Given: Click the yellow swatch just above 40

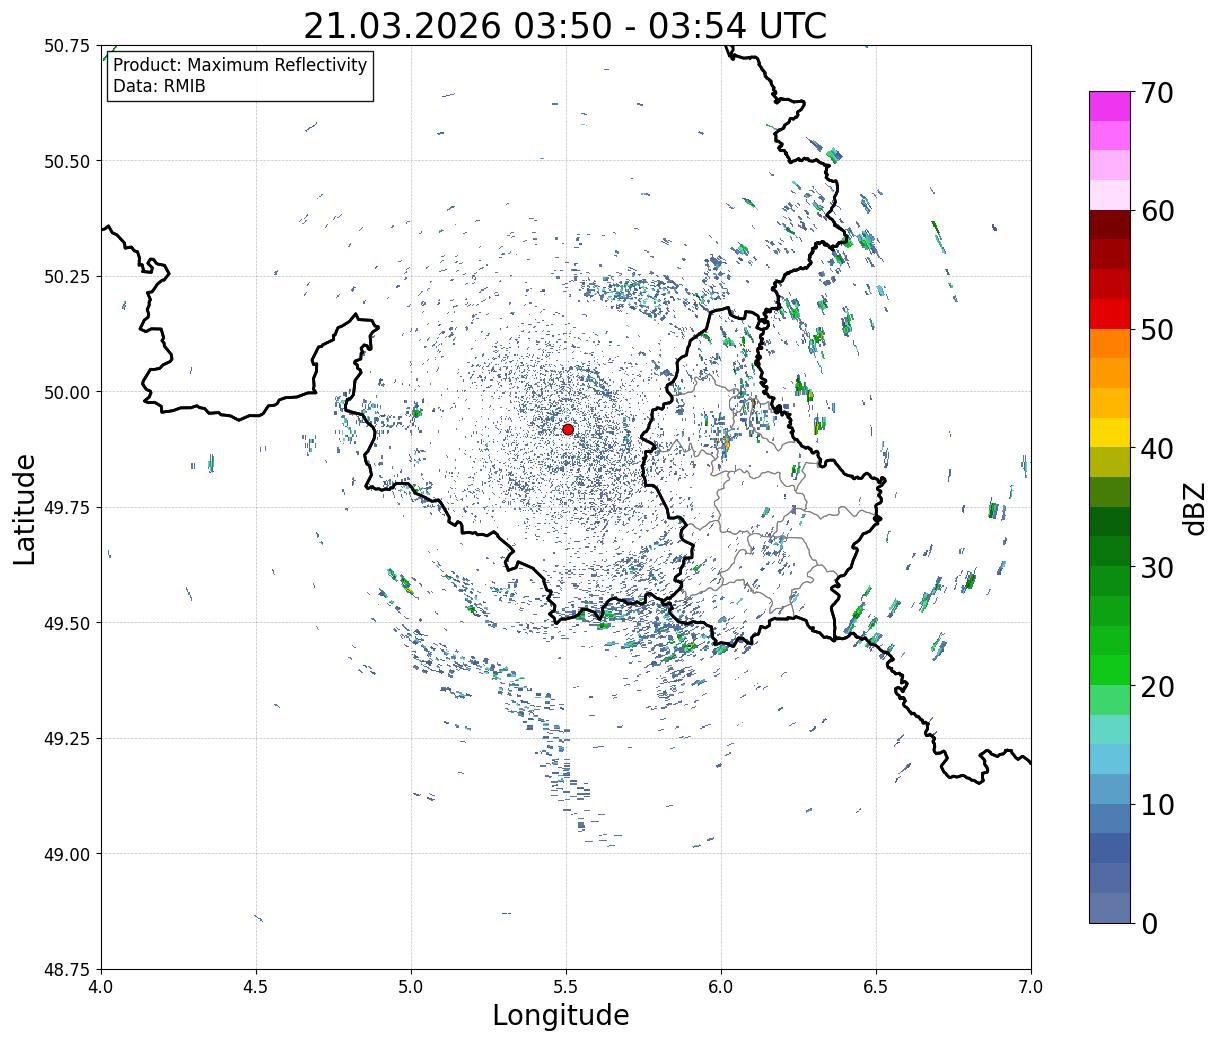Looking at the screenshot, I should (1110, 433).
